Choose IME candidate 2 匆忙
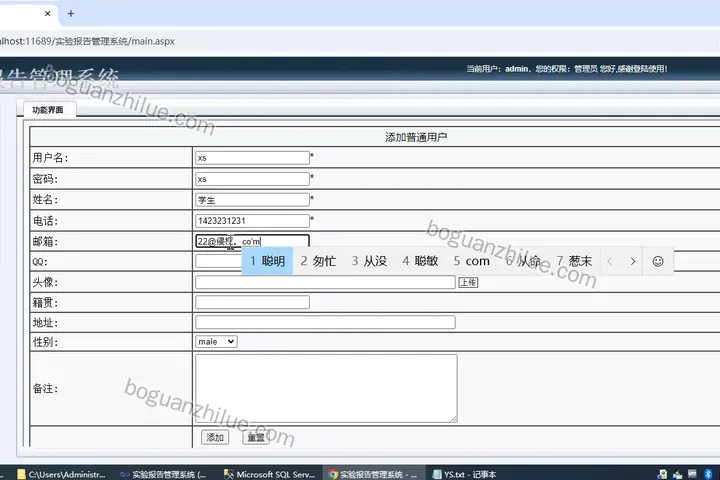Image resolution: width=720 pixels, height=480 pixels. [x=318, y=261]
